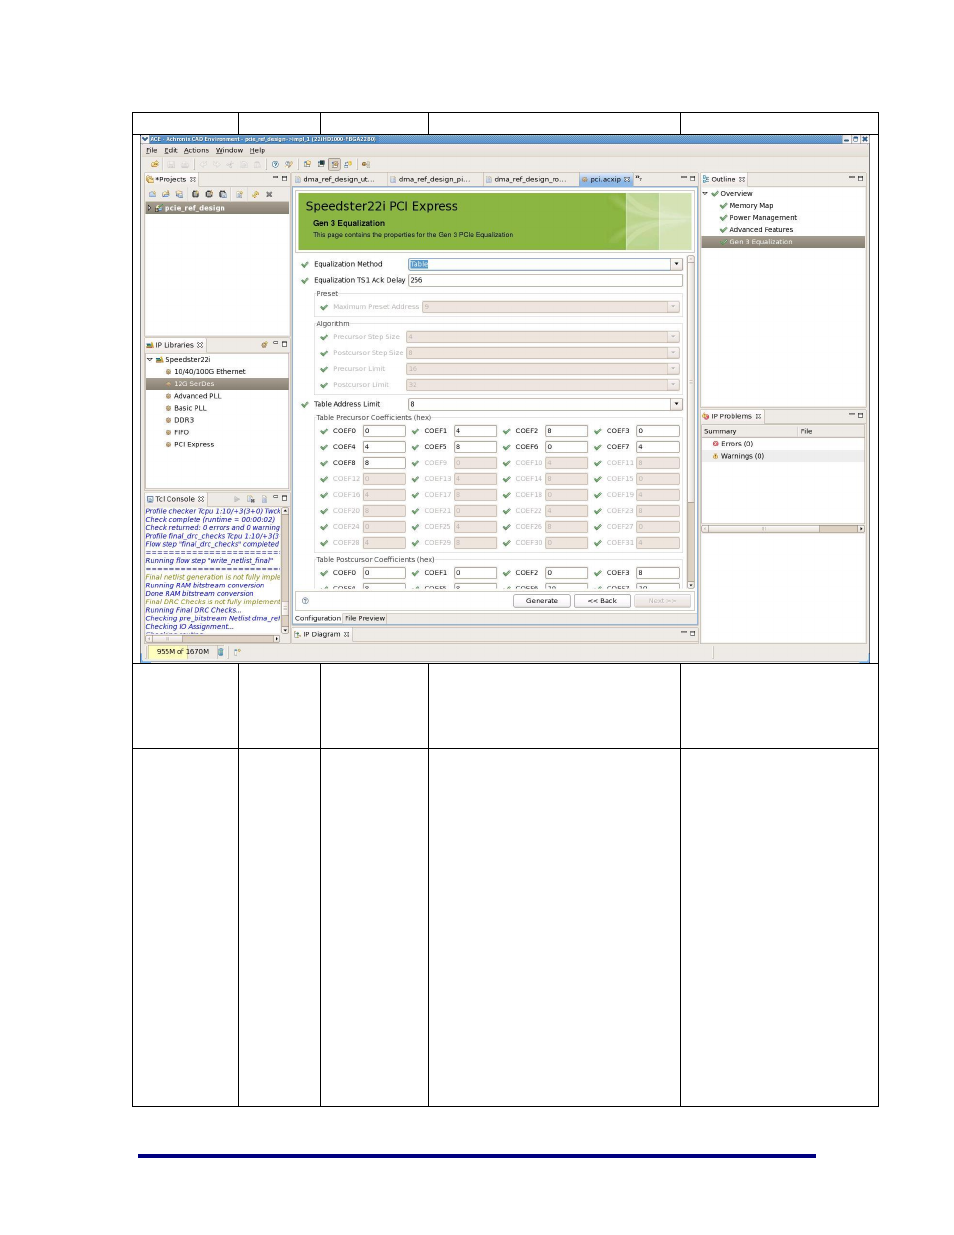Viewport: 954px width, 1235px height.
Task: Go to Advanced Features in Outline
Action: [x=761, y=229]
